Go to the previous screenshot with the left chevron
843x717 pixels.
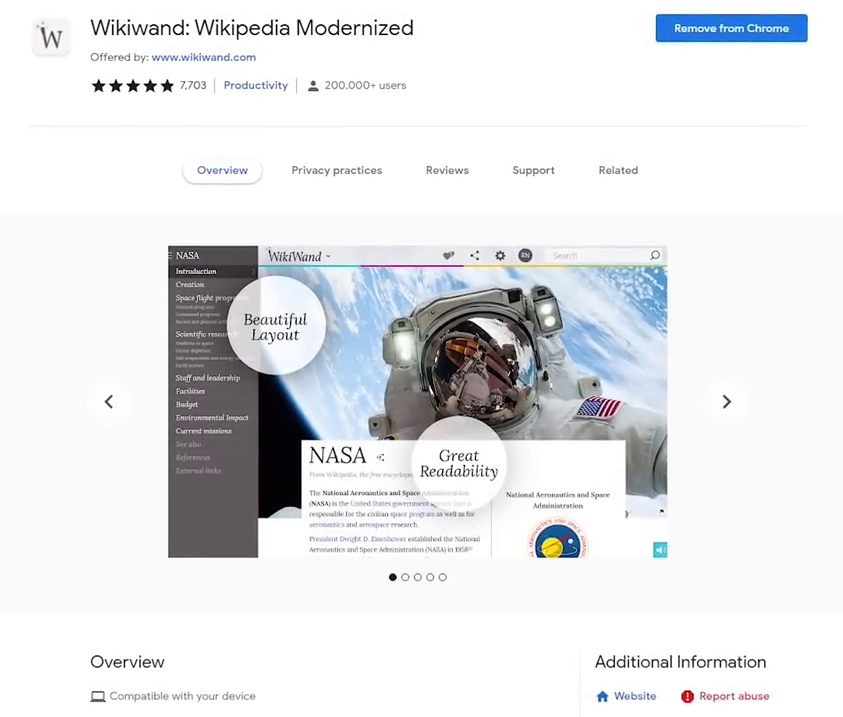coord(109,401)
